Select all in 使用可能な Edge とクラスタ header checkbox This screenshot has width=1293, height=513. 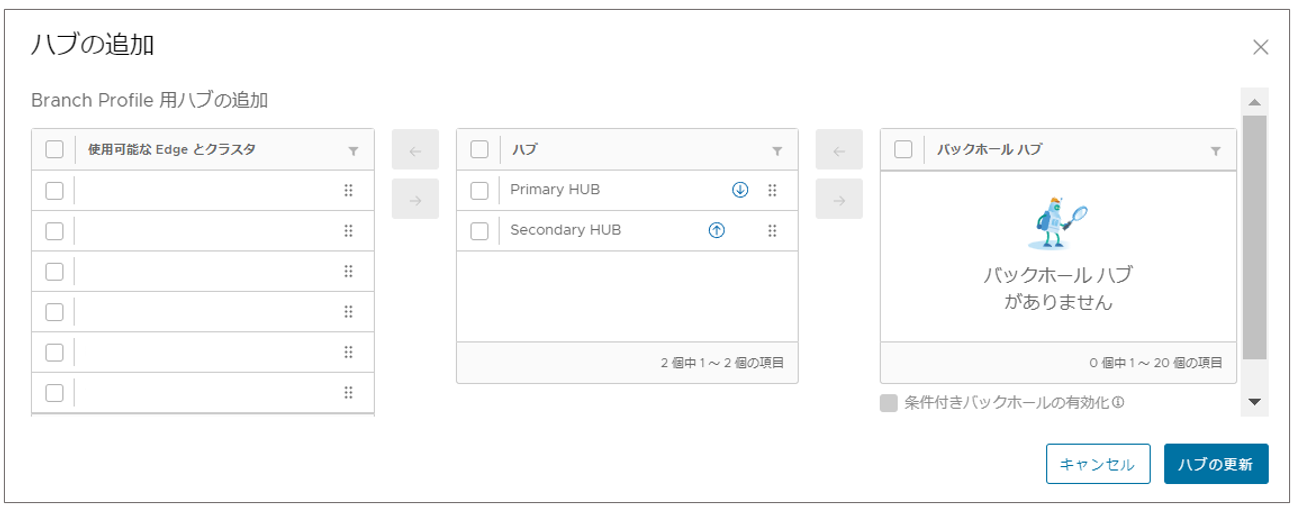coord(55,150)
